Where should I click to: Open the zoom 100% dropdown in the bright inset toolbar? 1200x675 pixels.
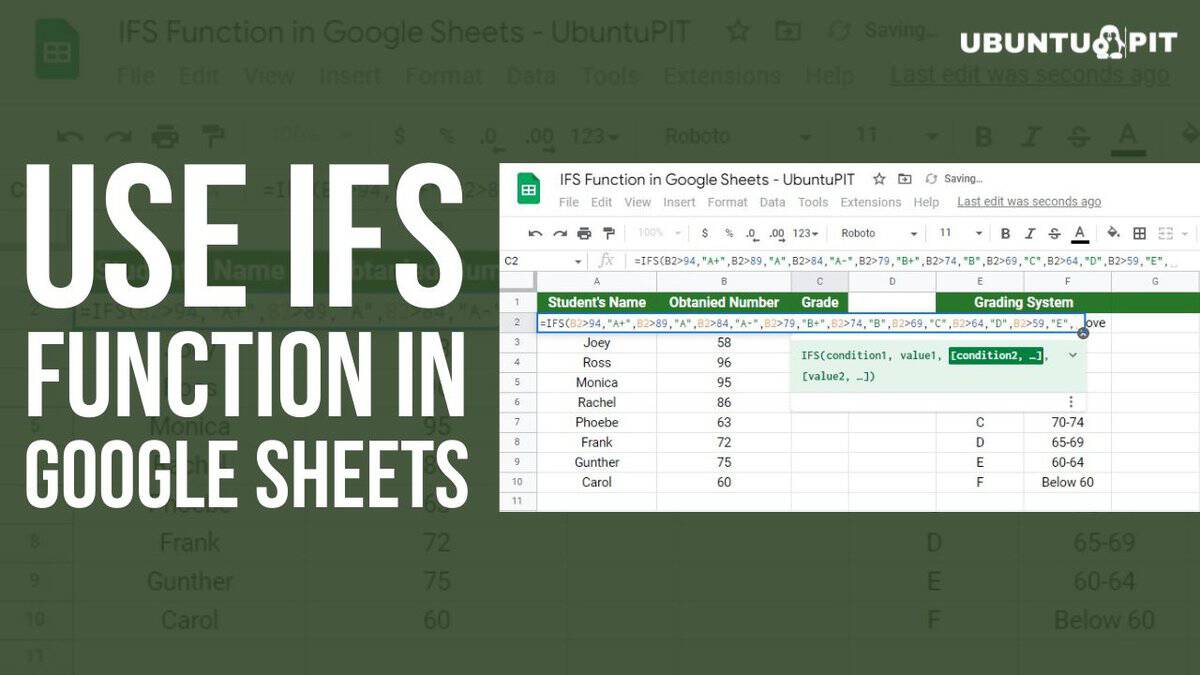[x=659, y=233]
